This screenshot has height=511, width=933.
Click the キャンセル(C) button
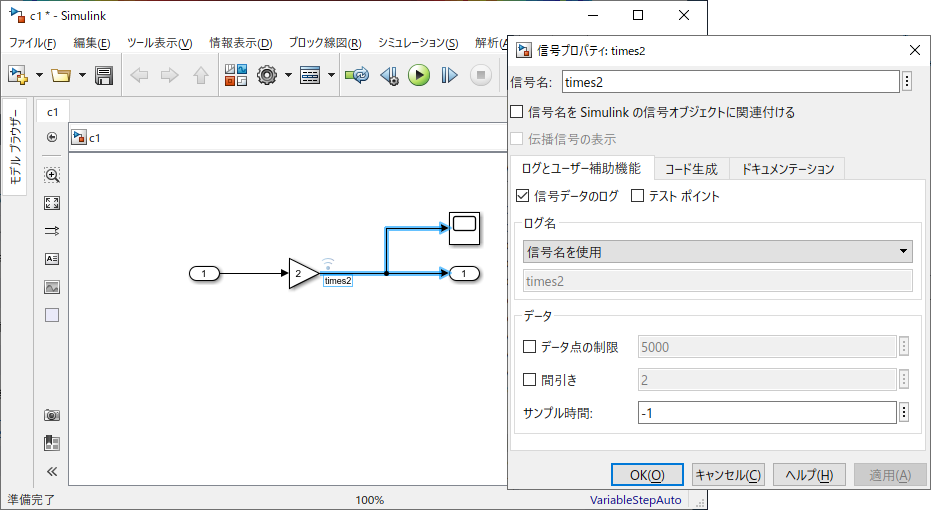pyautogui.click(x=728, y=475)
